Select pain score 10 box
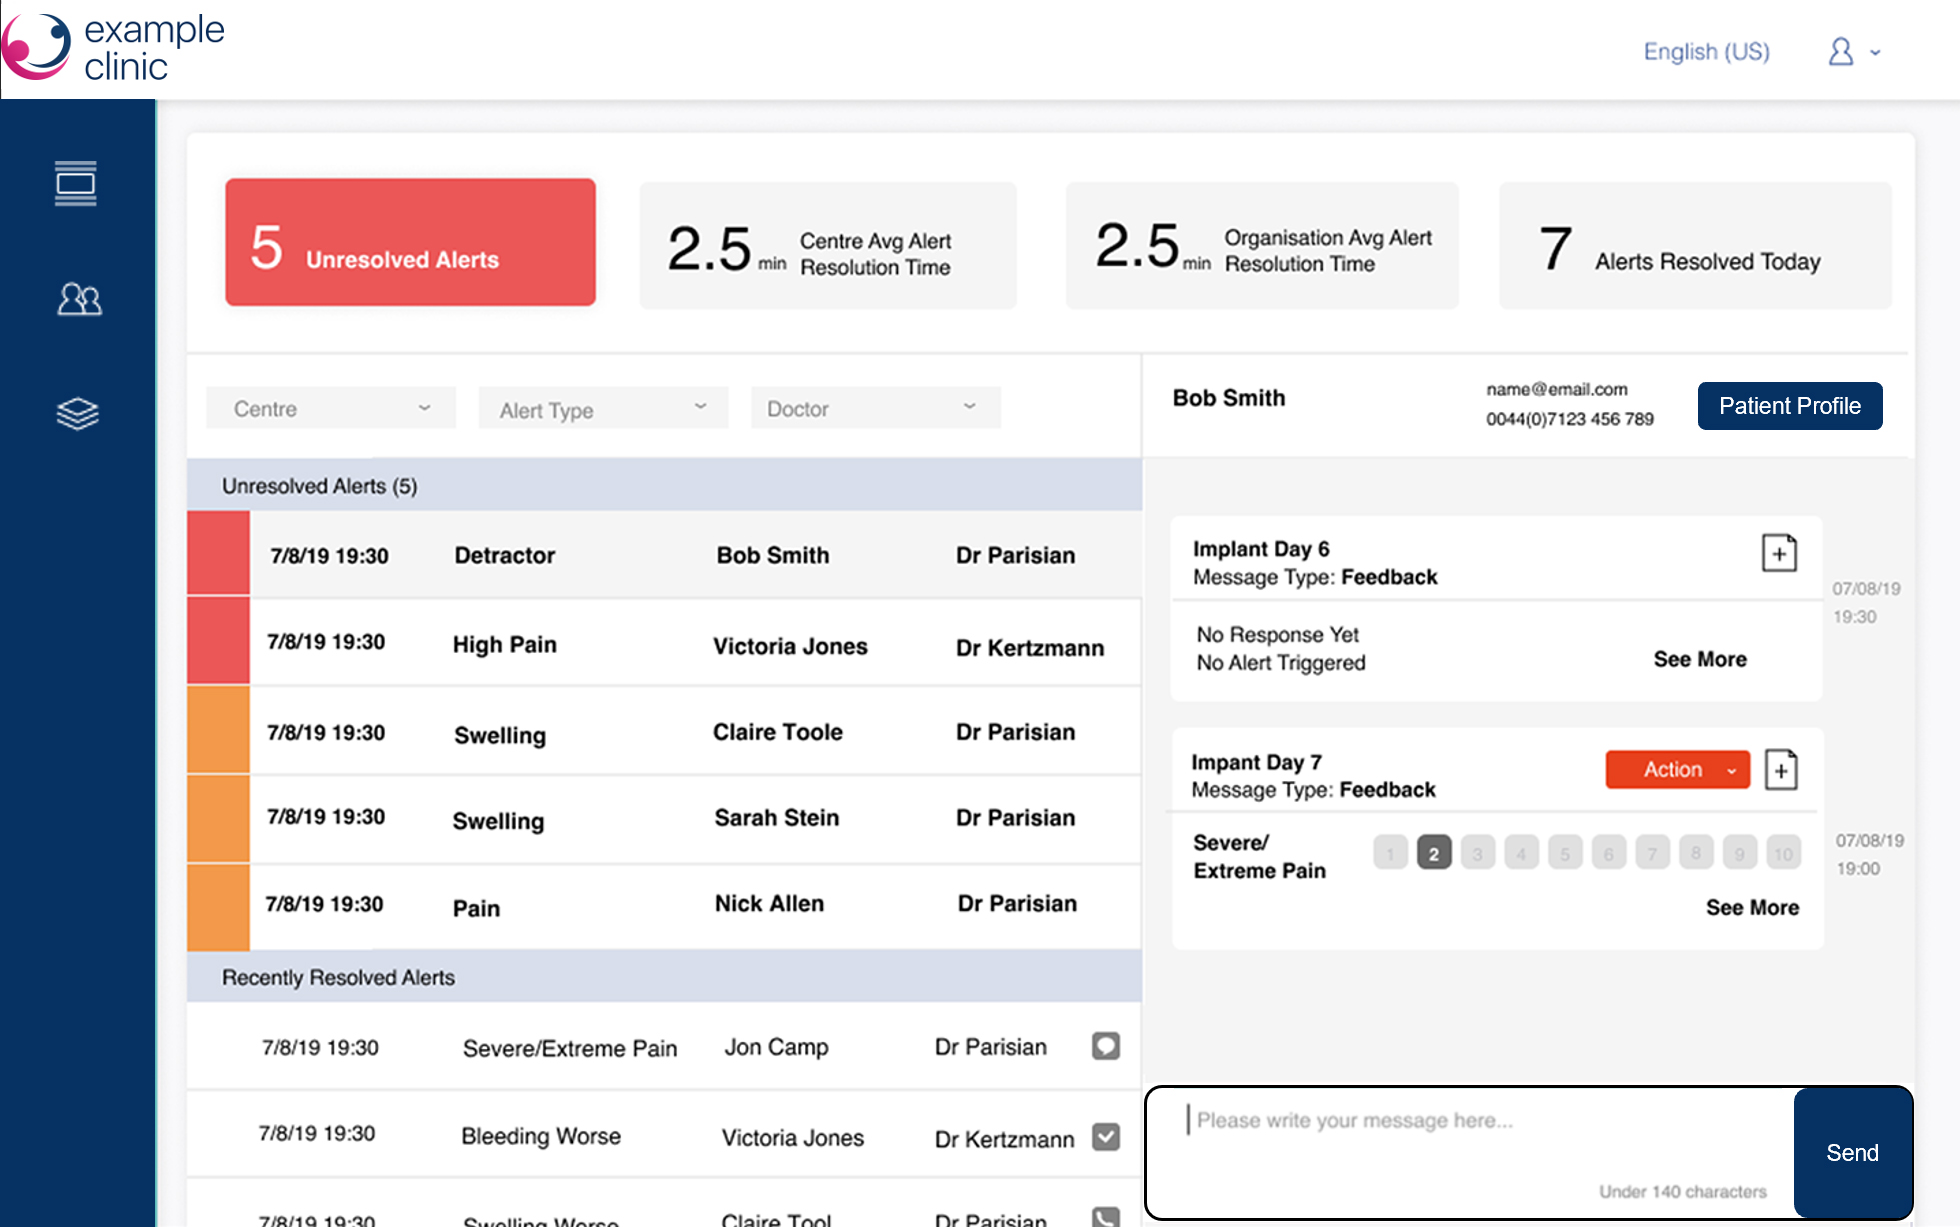The height and width of the screenshot is (1227, 1960). [x=1783, y=853]
